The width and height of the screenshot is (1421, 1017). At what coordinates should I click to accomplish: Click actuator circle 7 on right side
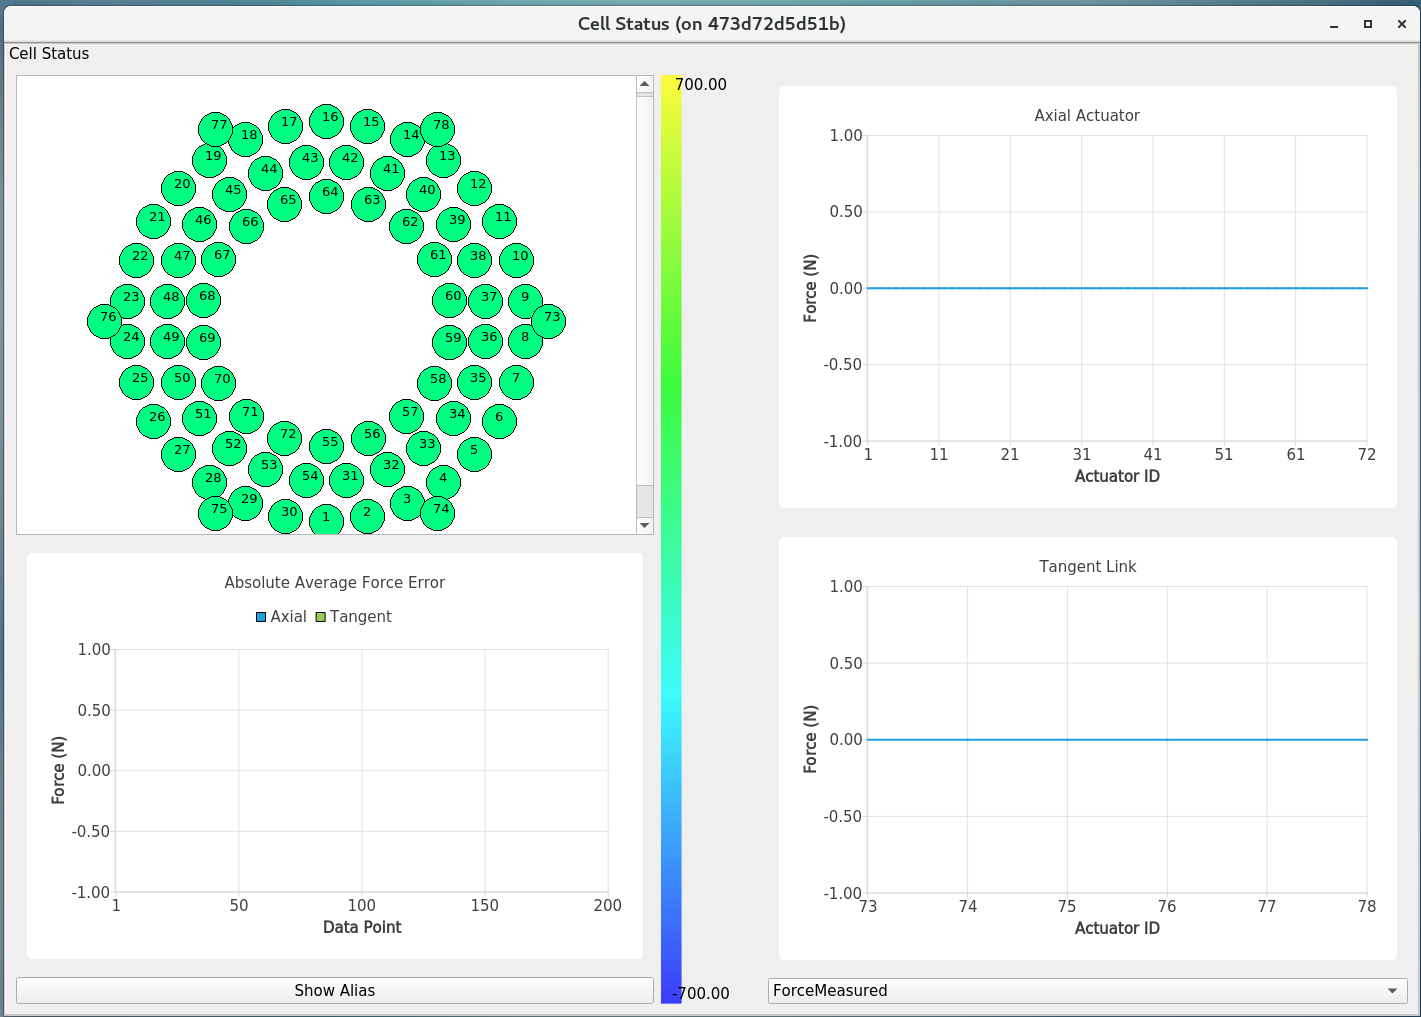tap(516, 381)
